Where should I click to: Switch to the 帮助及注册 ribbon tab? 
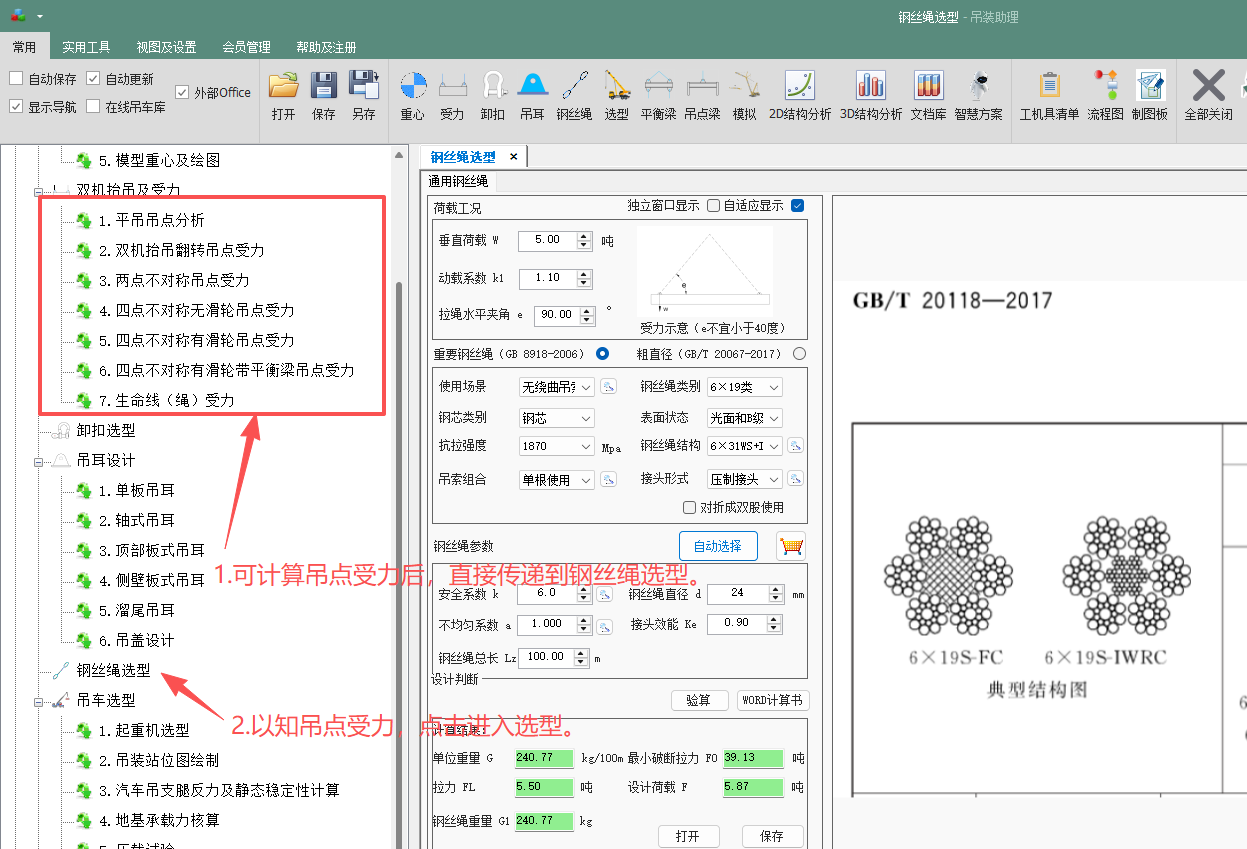pos(326,47)
